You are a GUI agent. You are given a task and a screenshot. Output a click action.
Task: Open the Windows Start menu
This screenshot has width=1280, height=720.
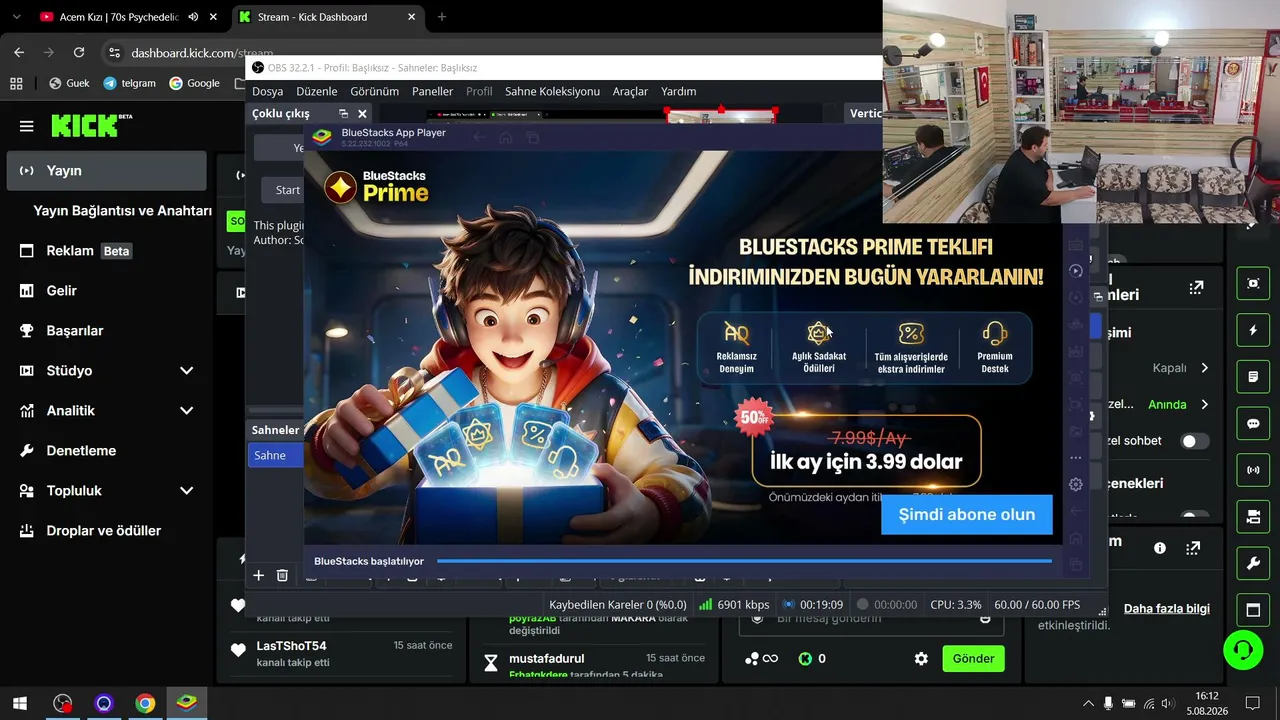coord(19,704)
